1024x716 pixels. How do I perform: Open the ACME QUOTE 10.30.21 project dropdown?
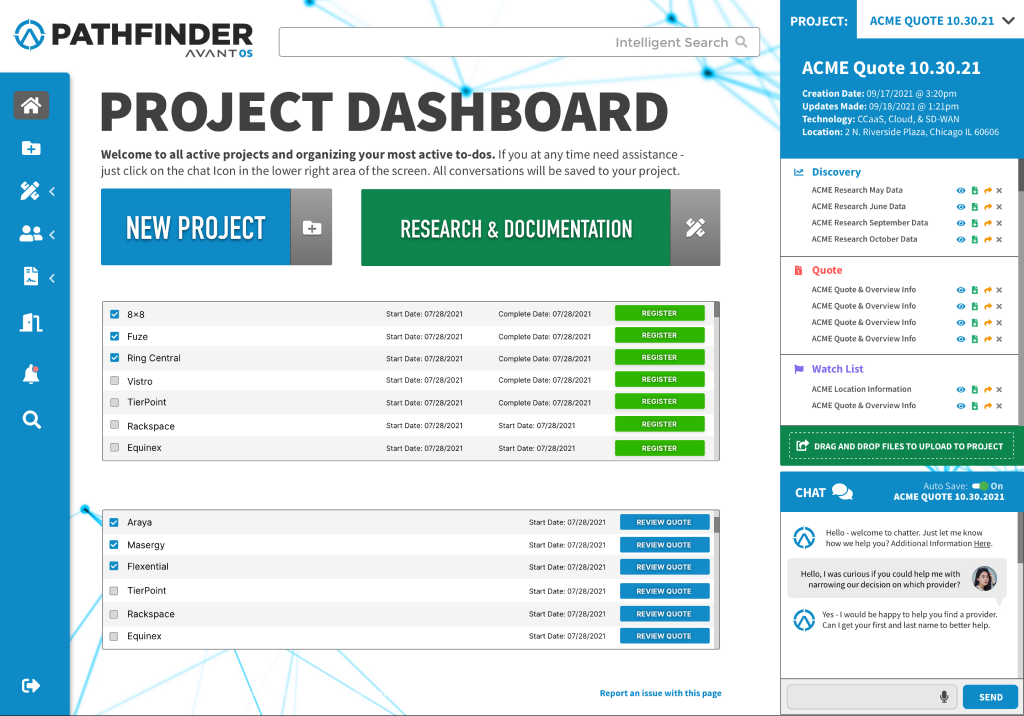click(942, 20)
